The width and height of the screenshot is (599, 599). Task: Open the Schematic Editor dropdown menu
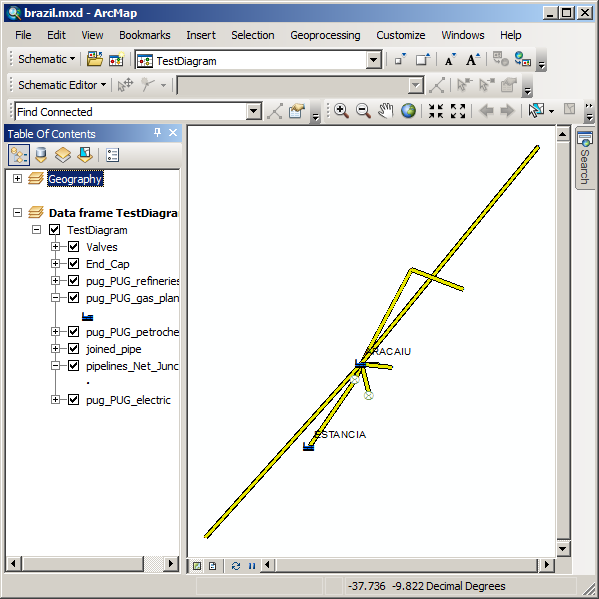tap(62, 85)
